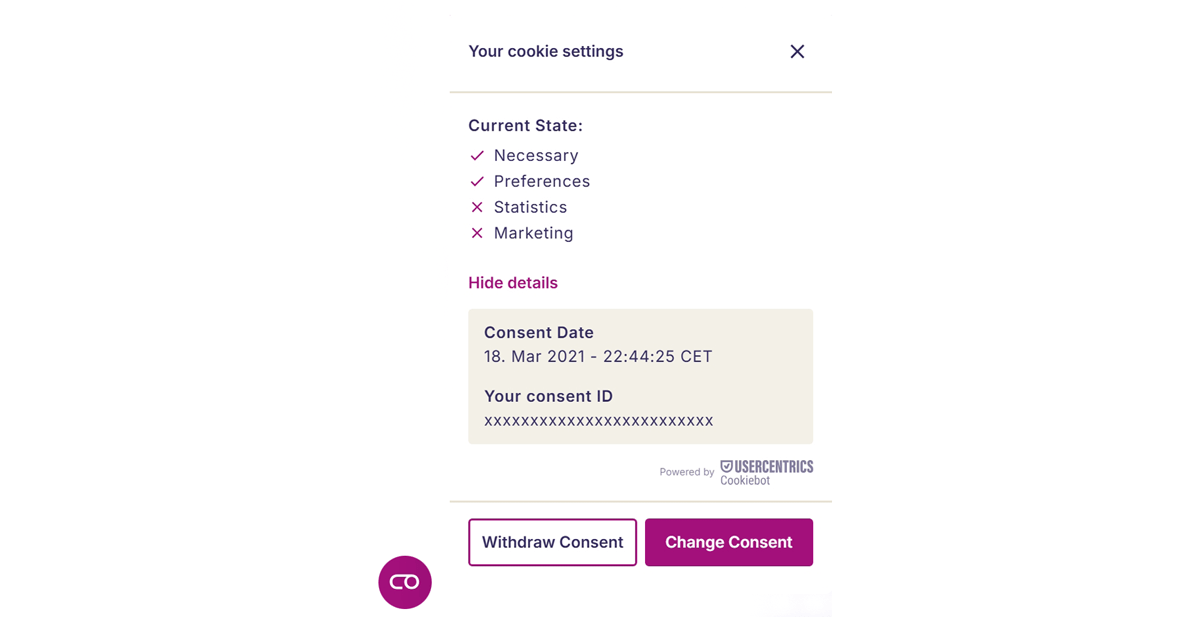The image size is (1200, 617).
Task: Click the Change Consent button
Action: pyautogui.click(x=728, y=542)
